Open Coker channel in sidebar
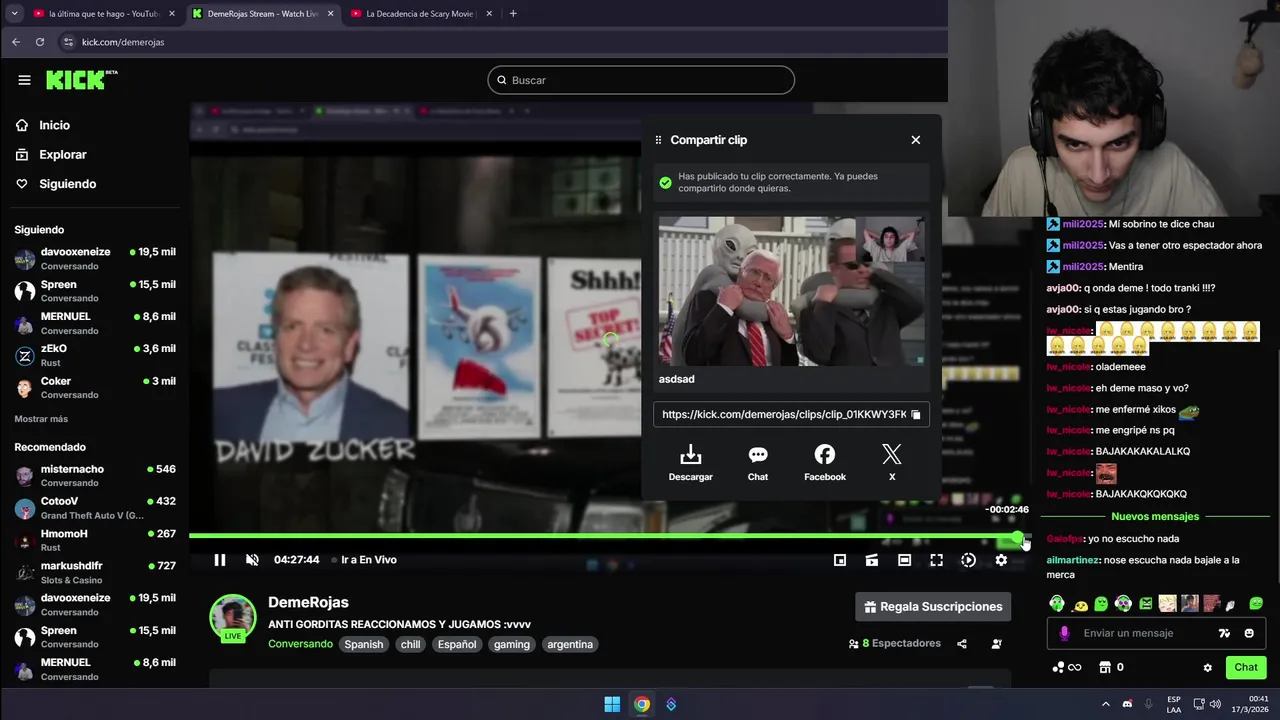1280x720 pixels. point(95,387)
